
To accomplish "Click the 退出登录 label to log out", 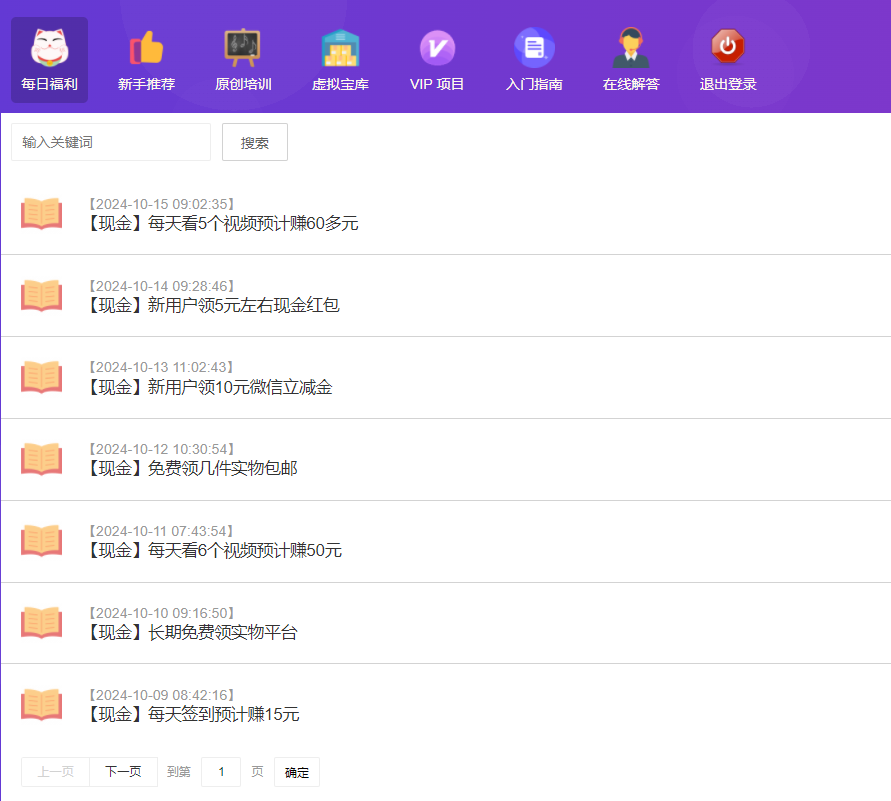I will 728,84.
